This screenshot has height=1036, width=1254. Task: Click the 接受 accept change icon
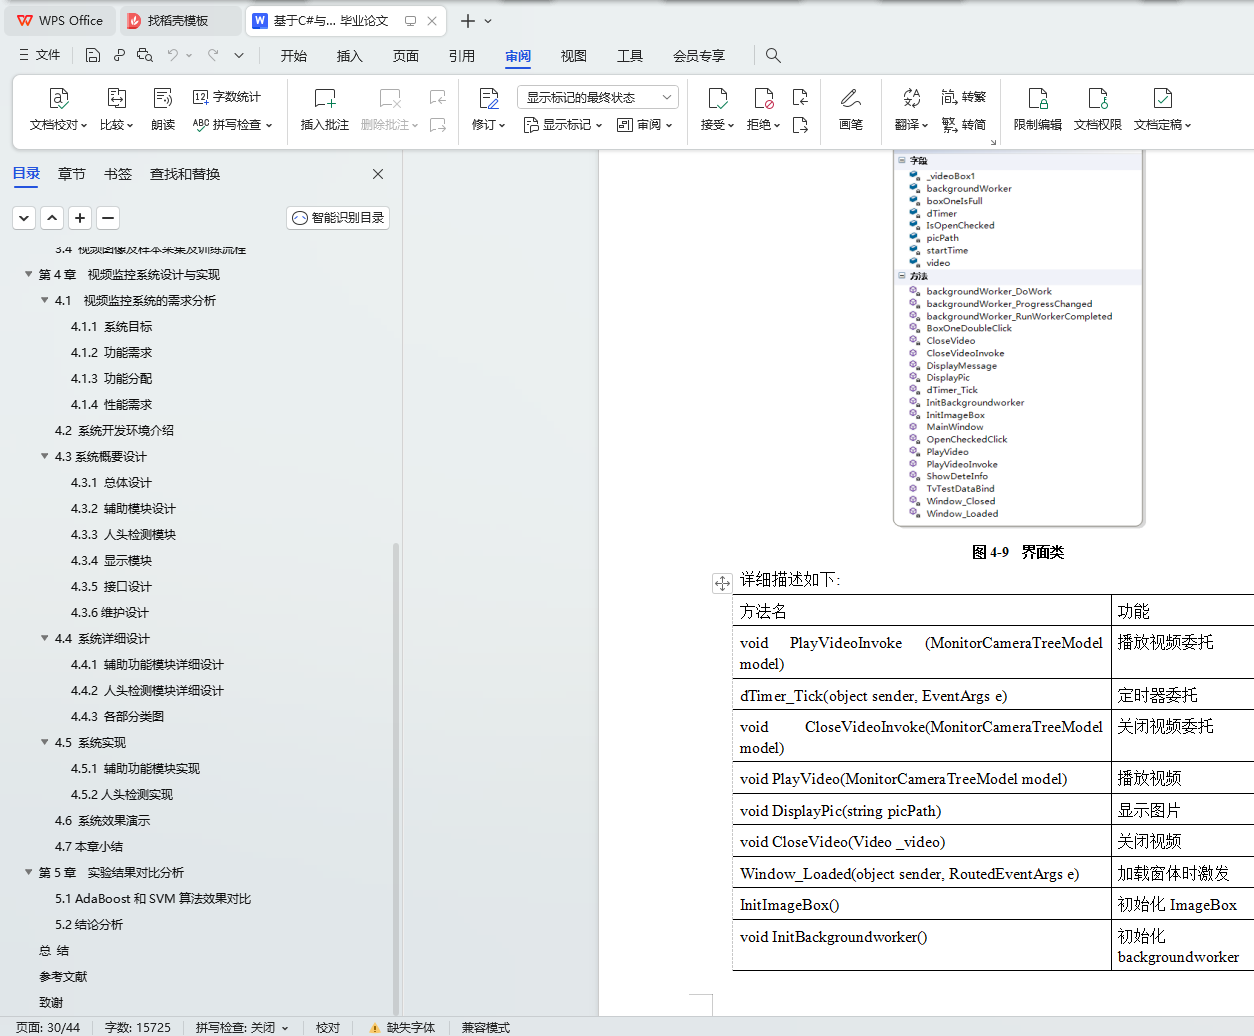point(718,98)
